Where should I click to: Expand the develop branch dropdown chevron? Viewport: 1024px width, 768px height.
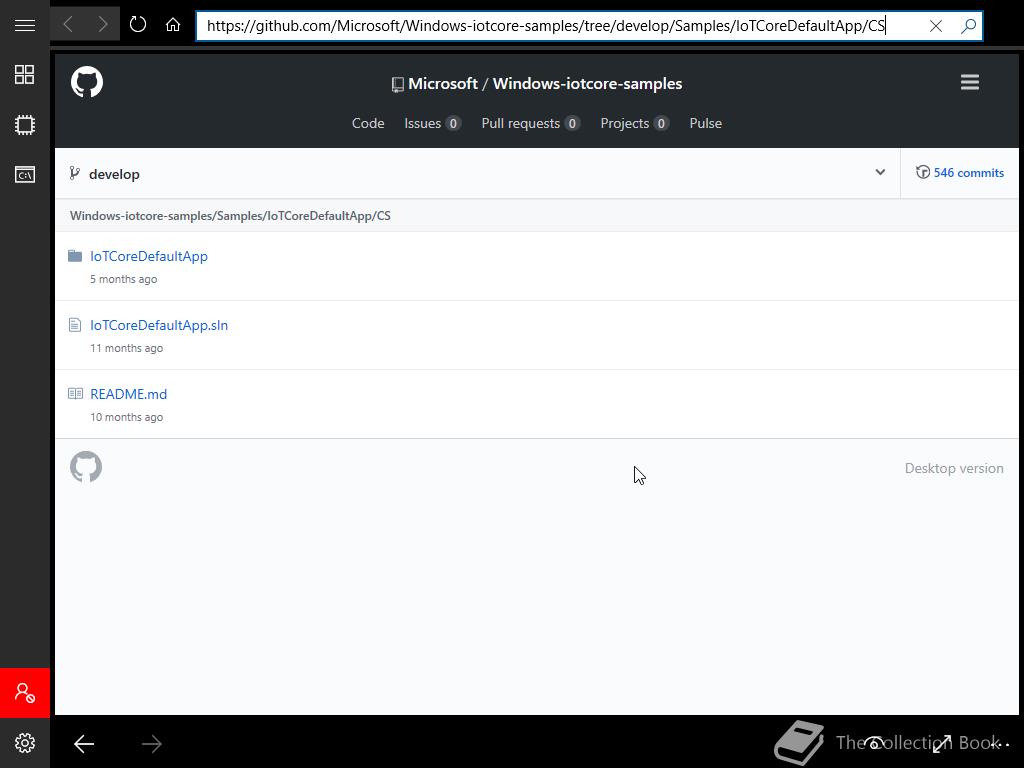point(880,172)
